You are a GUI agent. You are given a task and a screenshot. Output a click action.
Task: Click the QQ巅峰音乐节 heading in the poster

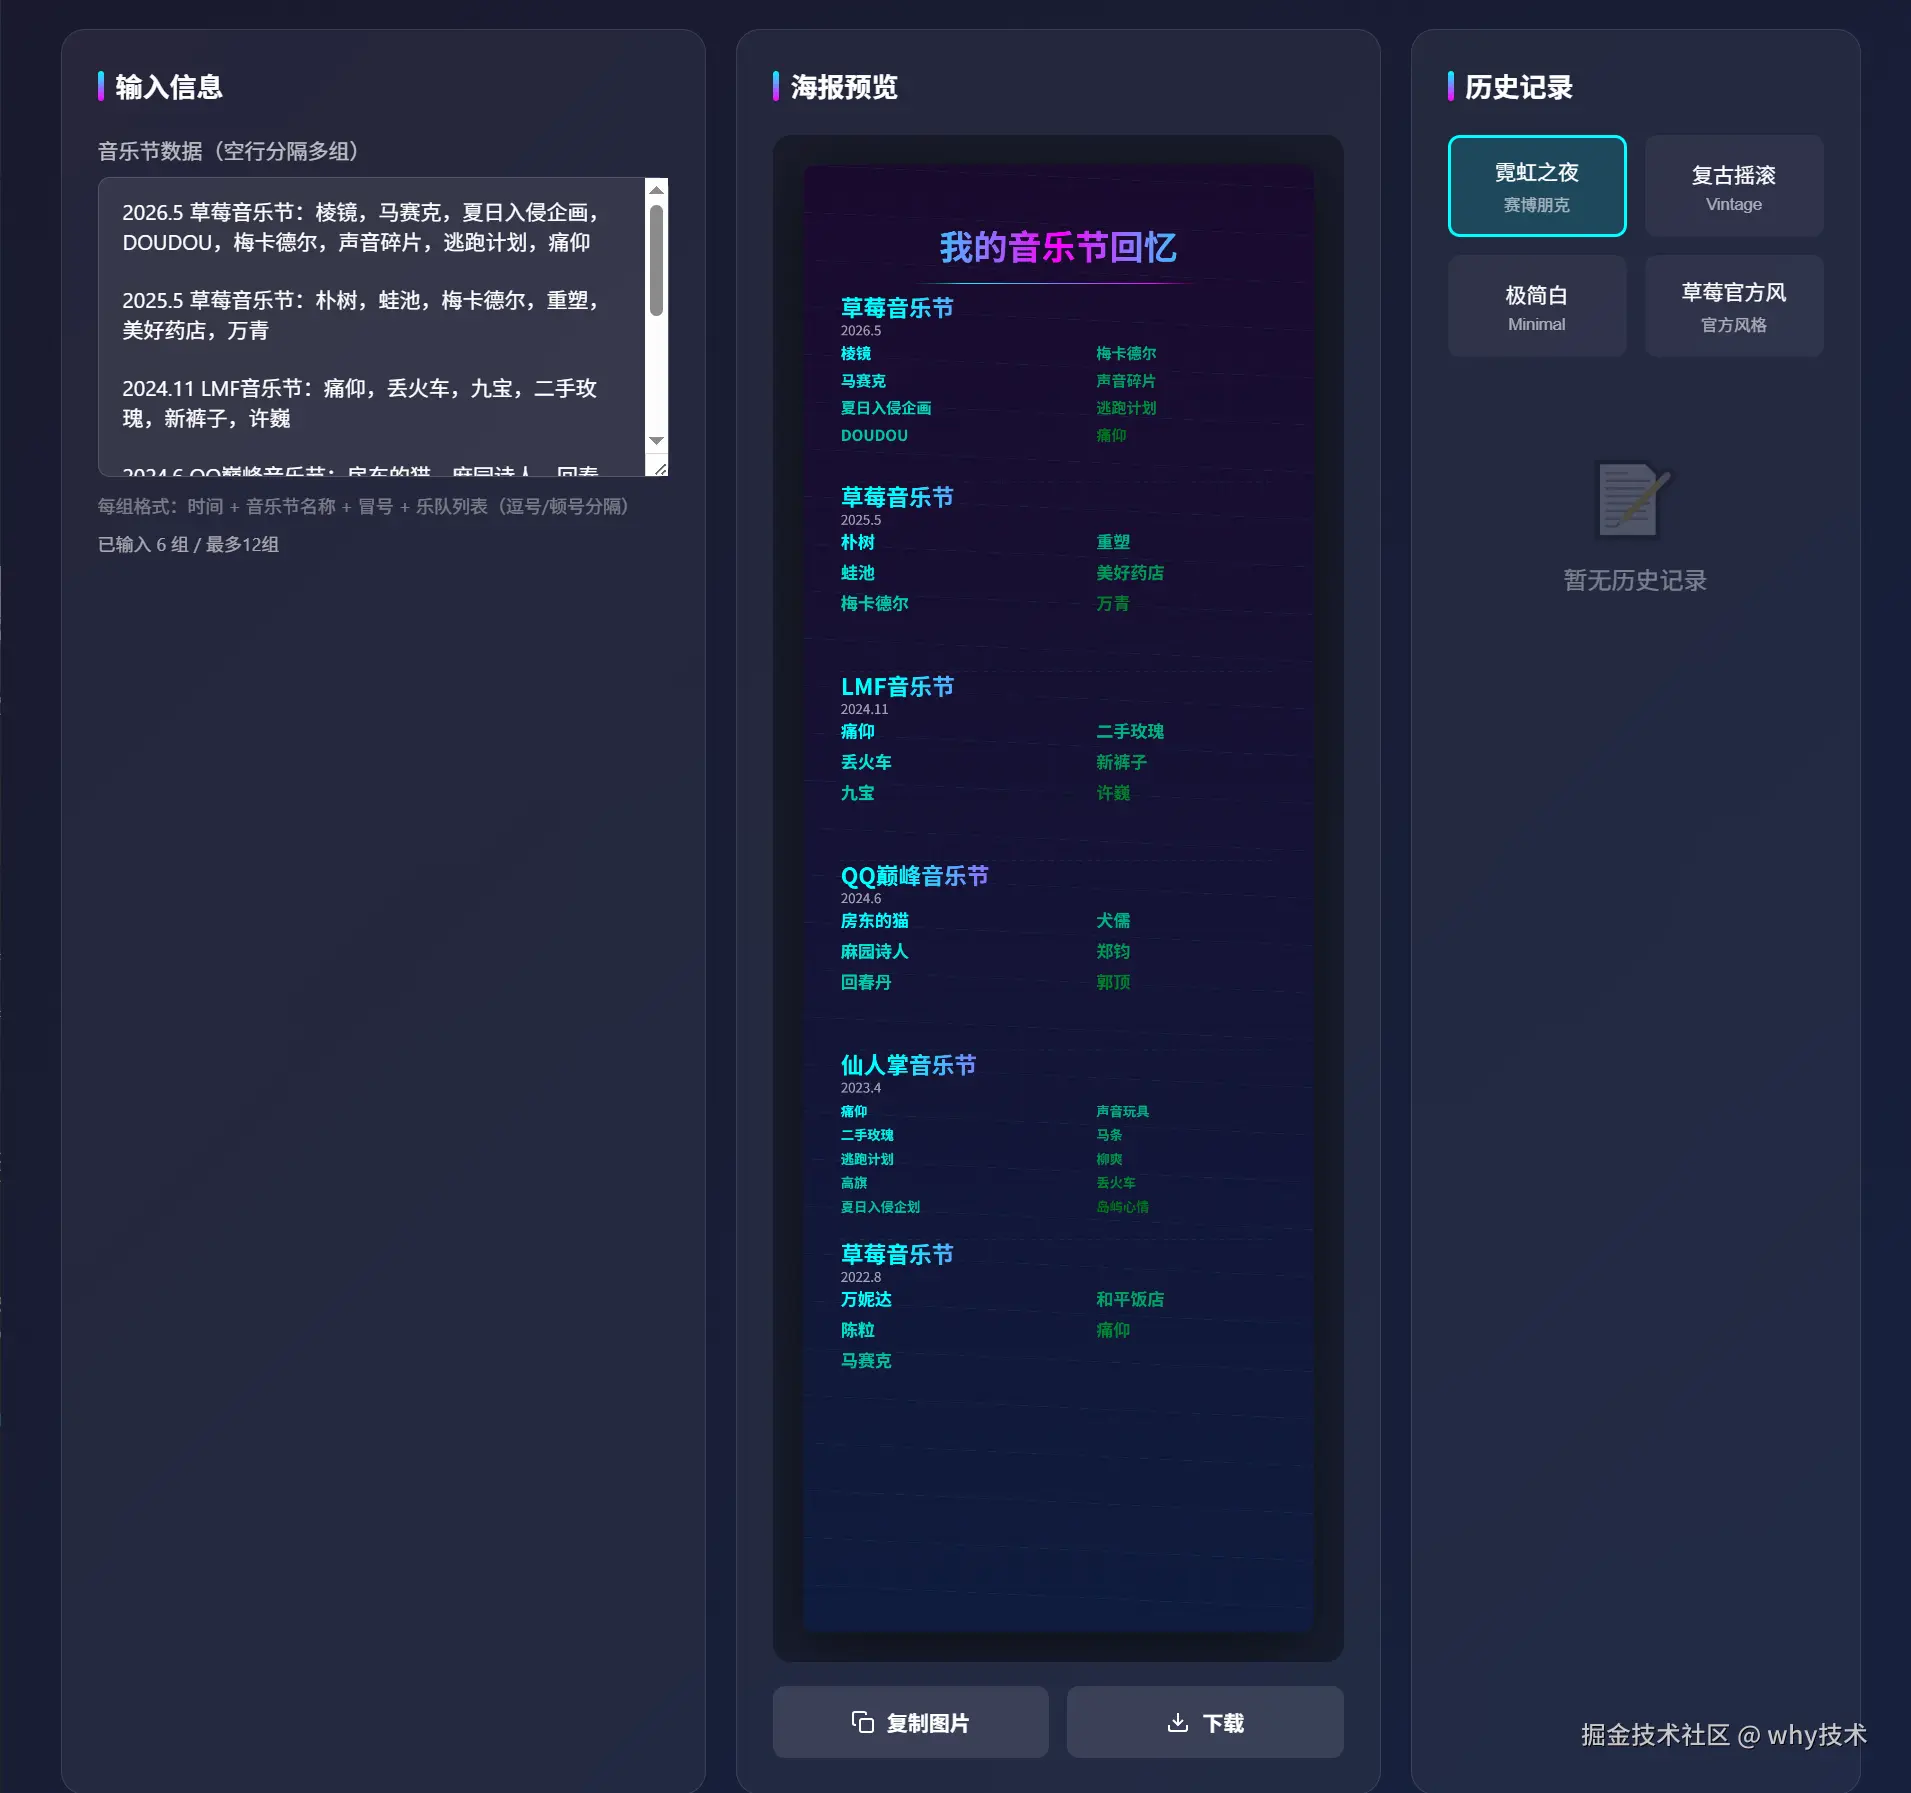pos(914,876)
